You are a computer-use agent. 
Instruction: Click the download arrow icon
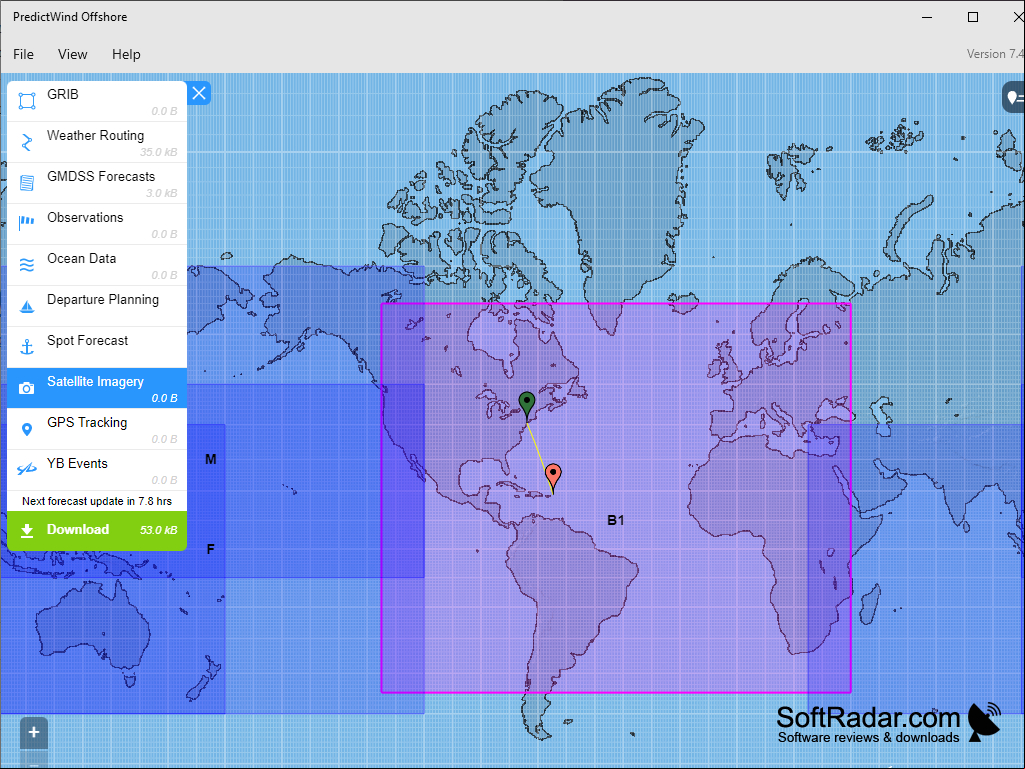coord(27,530)
